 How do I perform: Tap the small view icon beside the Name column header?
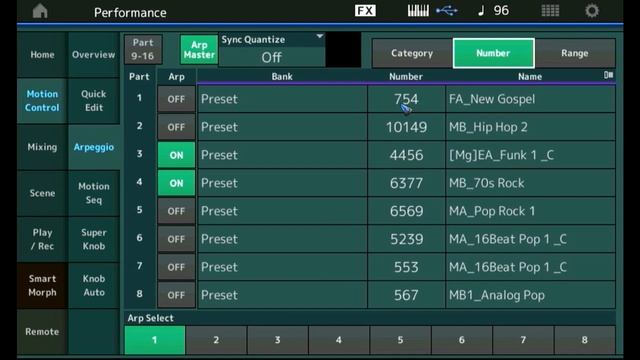click(x=608, y=75)
